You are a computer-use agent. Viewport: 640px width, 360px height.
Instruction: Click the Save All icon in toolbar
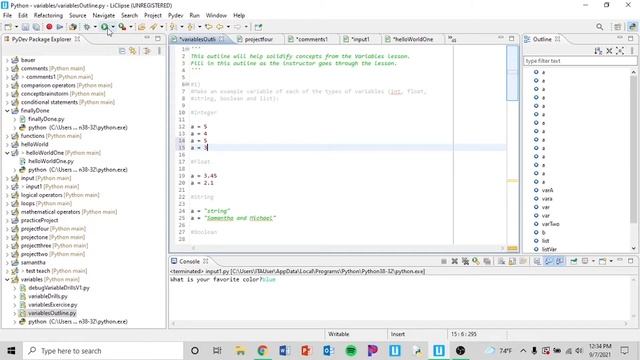click(x=36, y=27)
